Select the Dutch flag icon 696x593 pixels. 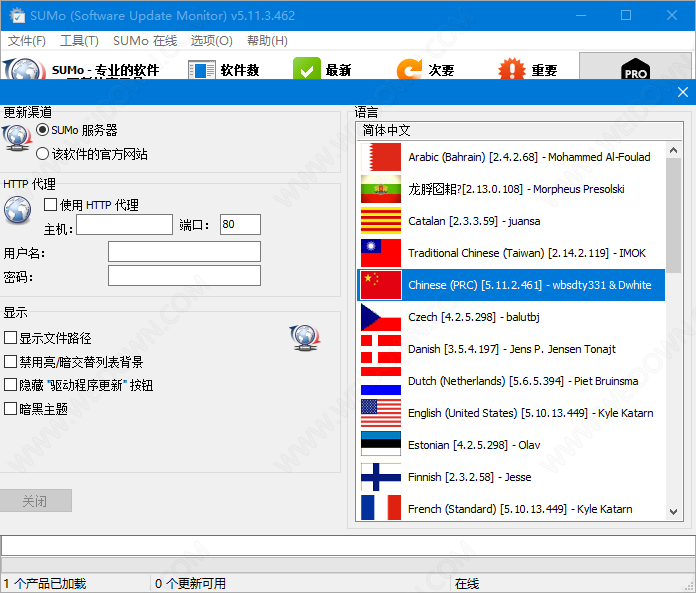pyautogui.click(x=381, y=381)
